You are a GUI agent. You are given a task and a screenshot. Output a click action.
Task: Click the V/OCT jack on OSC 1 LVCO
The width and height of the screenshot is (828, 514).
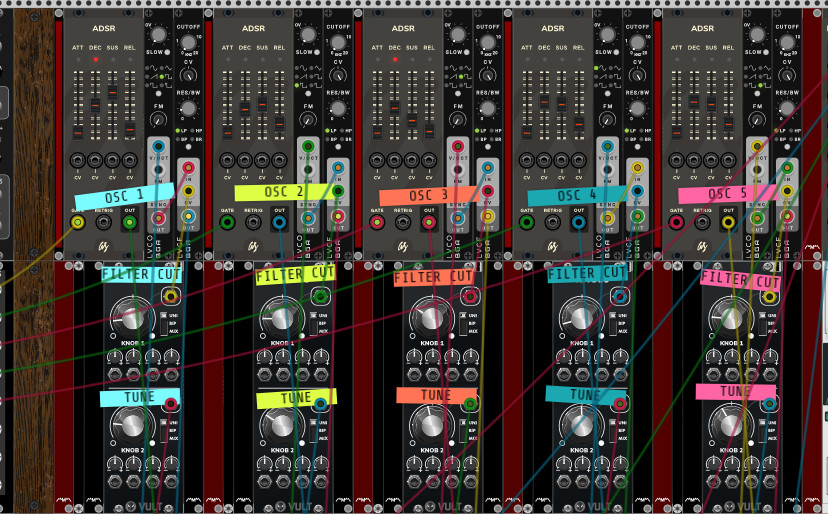(158, 146)
